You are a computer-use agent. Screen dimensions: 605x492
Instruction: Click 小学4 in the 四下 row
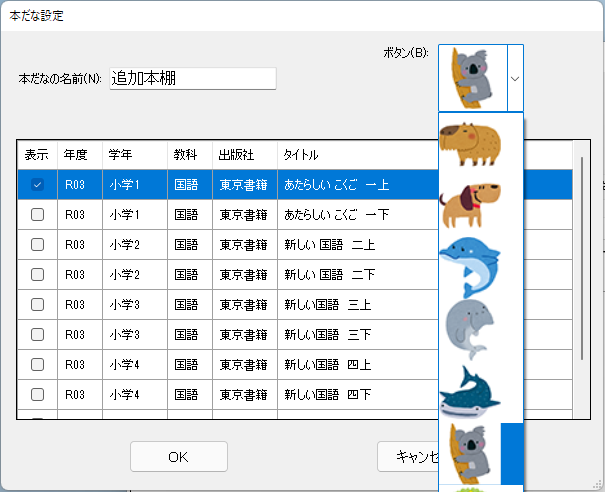[124, 395]
